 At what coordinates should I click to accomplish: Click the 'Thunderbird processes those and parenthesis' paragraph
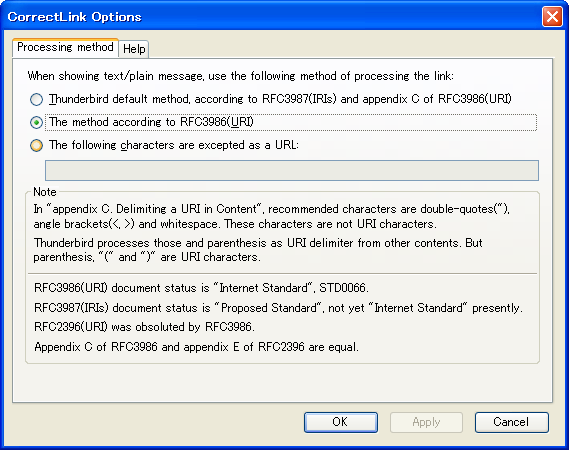(258, 250)
